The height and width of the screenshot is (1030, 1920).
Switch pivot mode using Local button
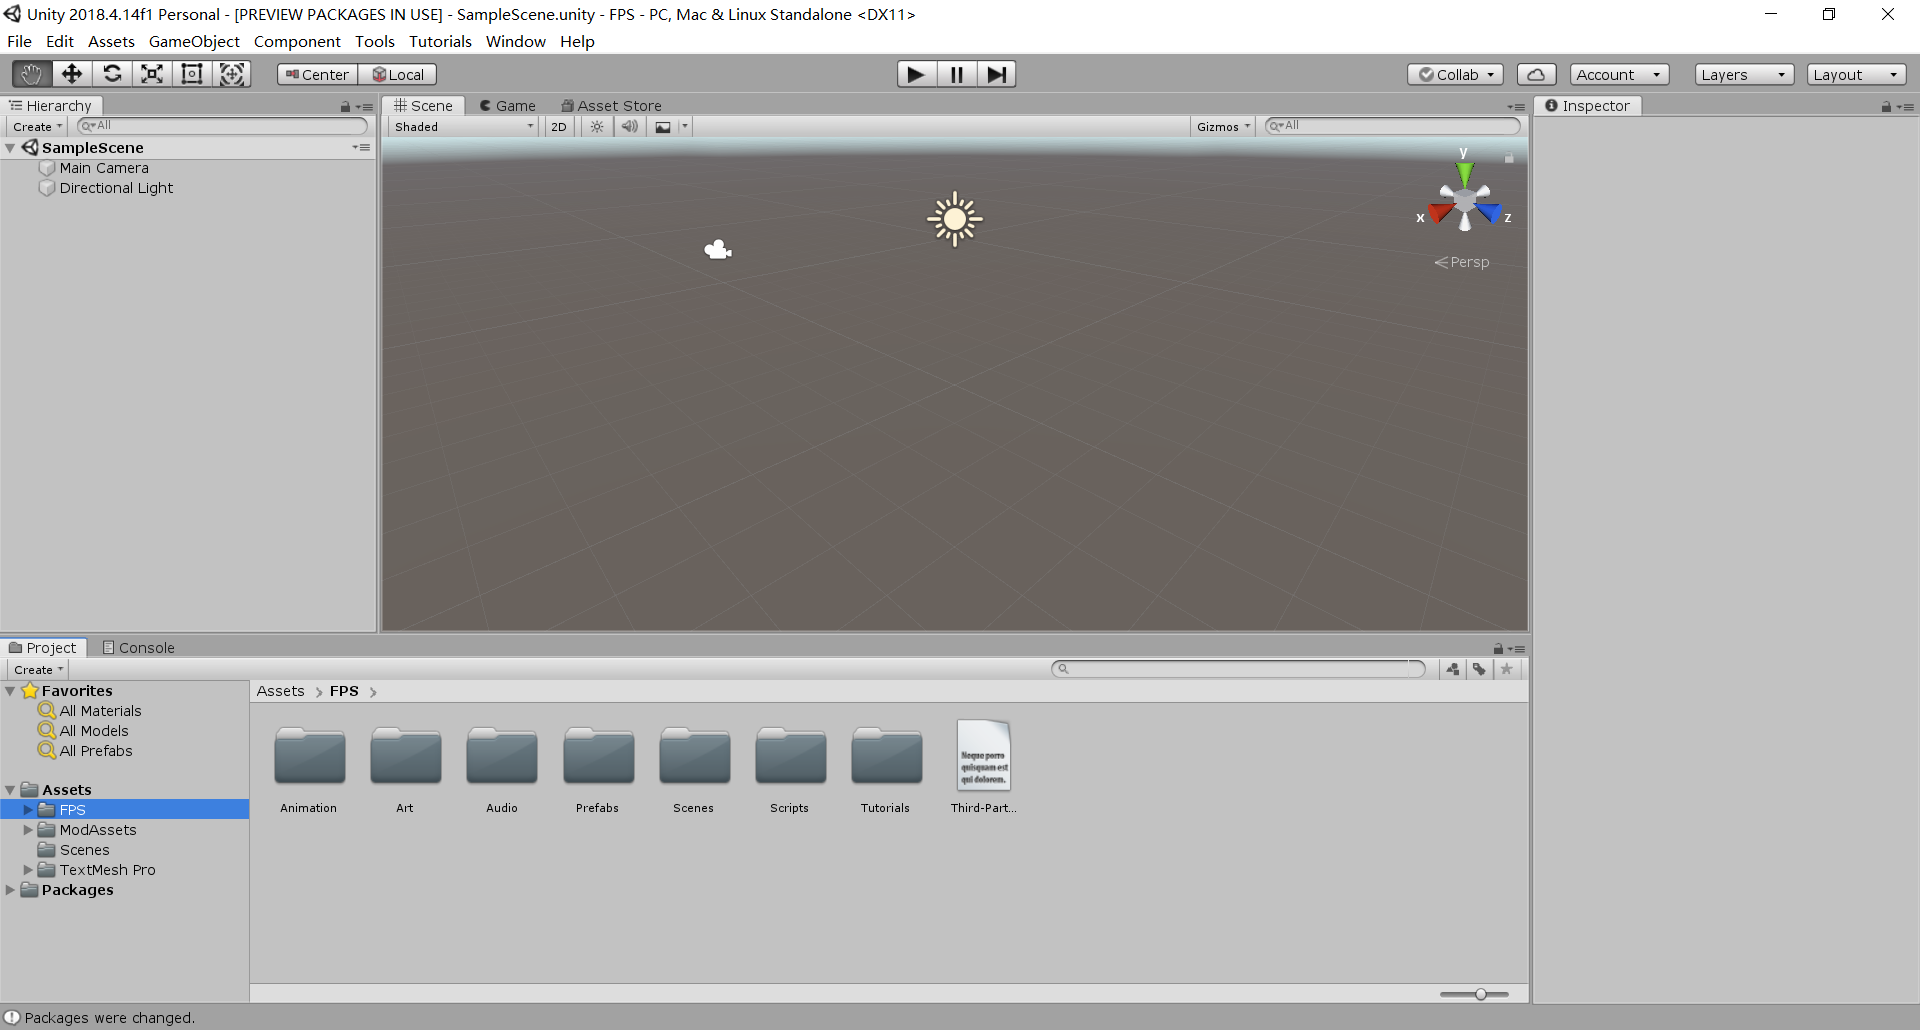399,73
